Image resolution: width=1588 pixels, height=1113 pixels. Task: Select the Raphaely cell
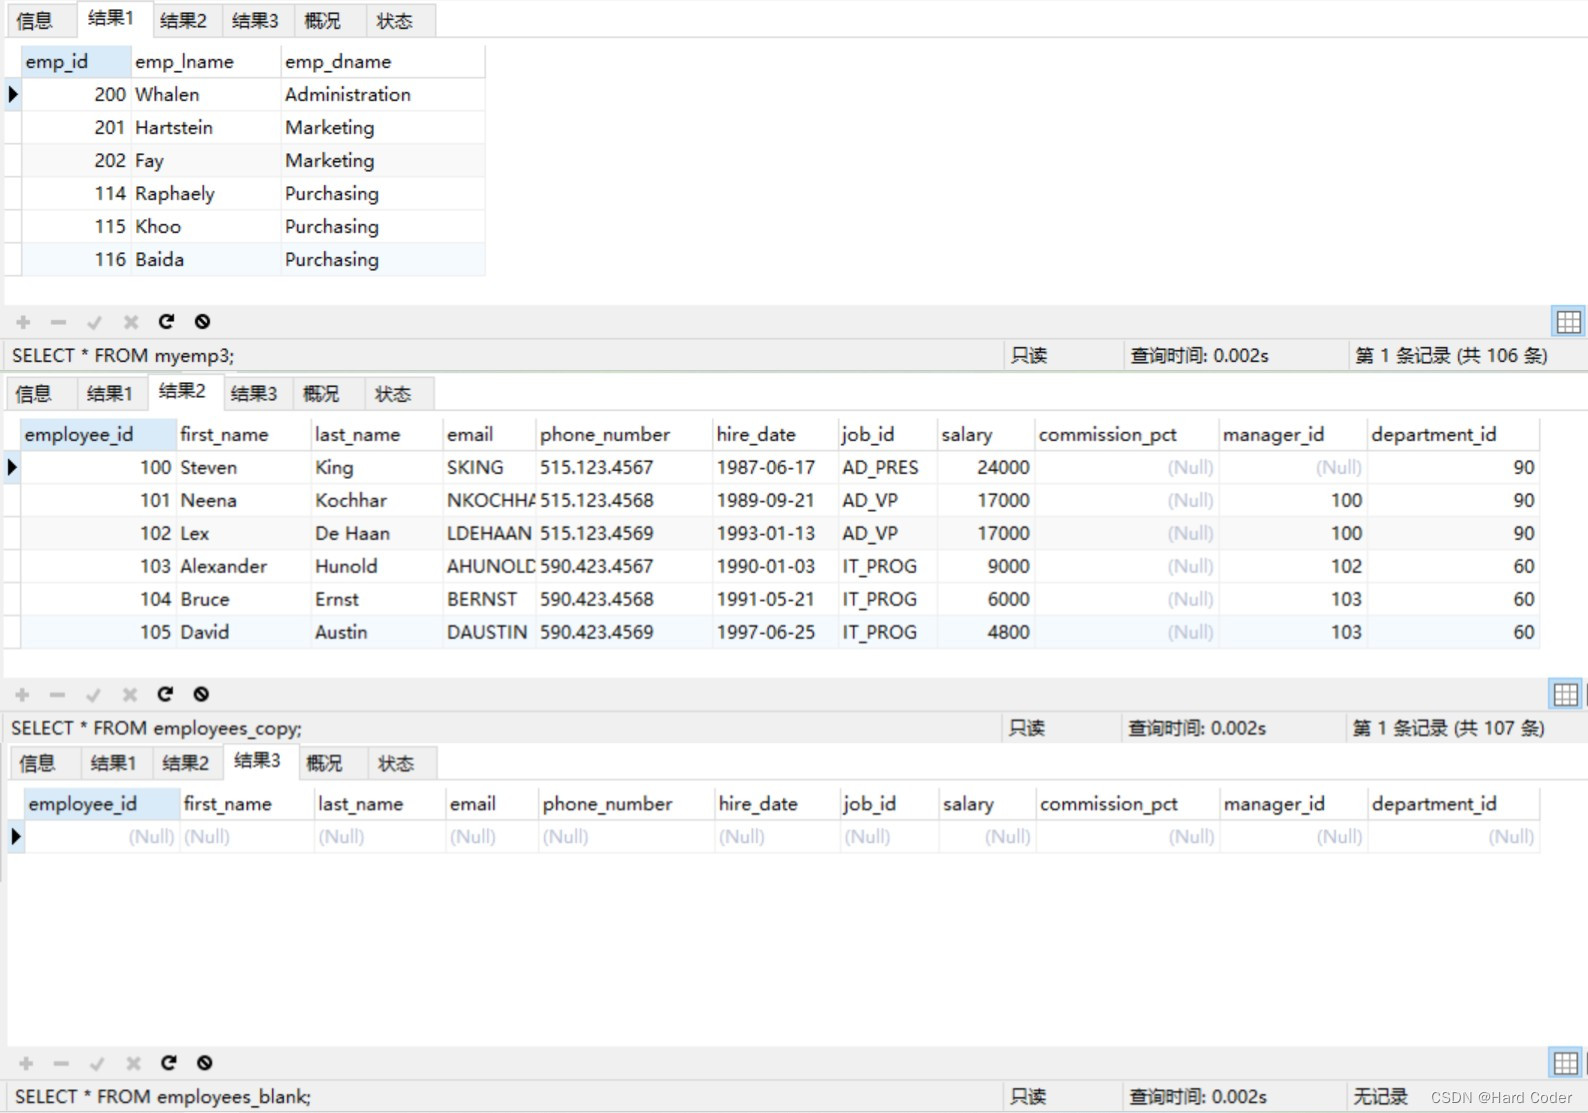[206, 194]
